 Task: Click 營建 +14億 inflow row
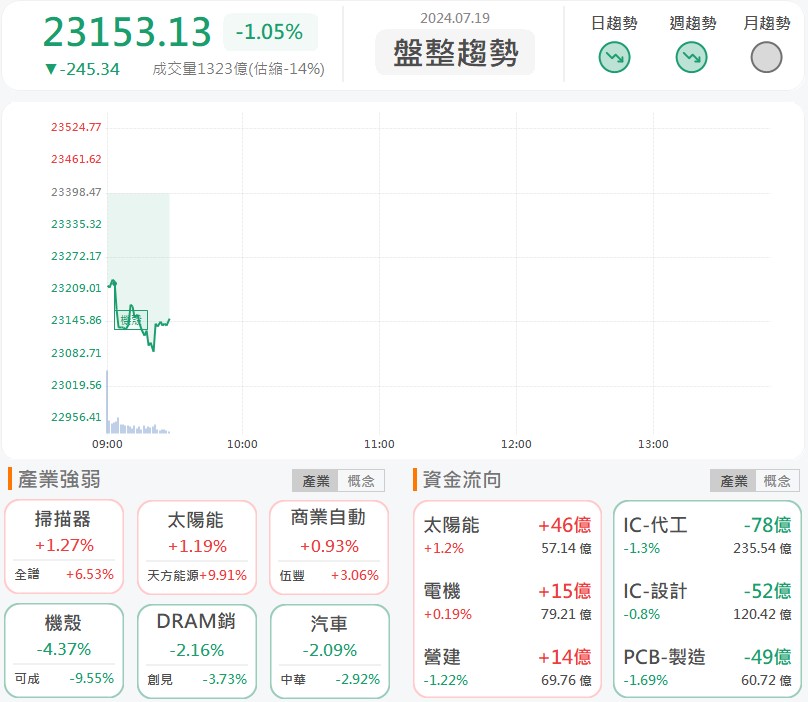(507, 667)
